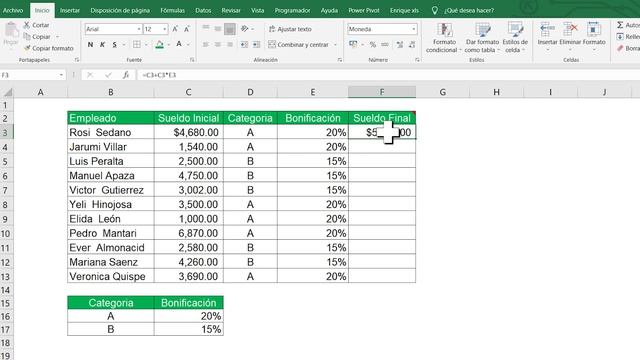Align cell content to vertical middle

(x=218, y=29)
